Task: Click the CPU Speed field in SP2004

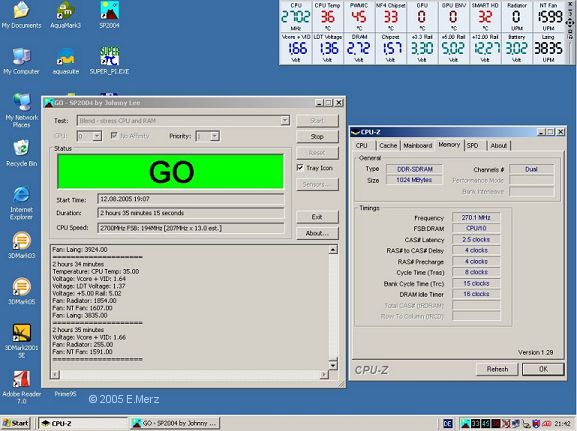Action: [191, 228]
